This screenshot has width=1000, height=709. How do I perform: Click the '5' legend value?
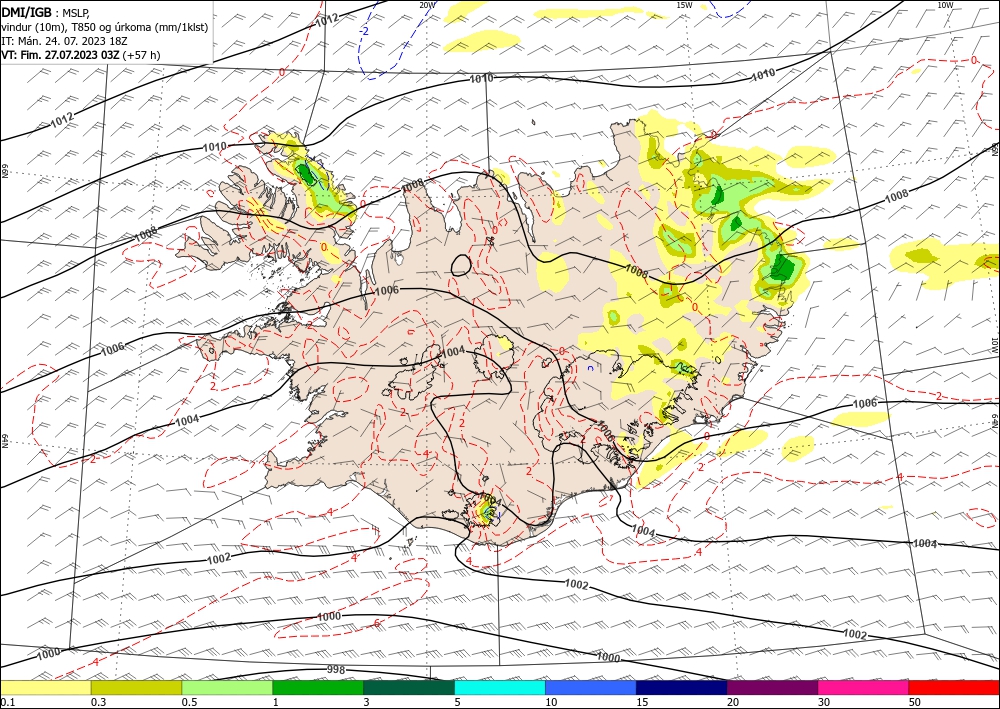(x=457, y=702)
